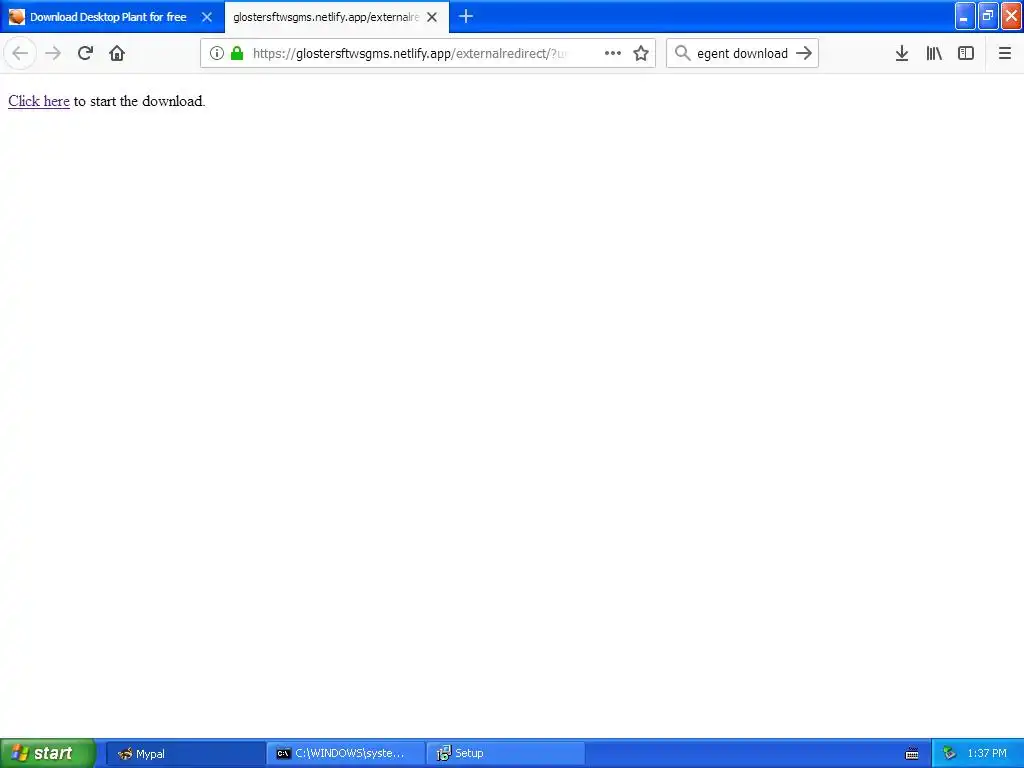
Task: Open the downloads panel
Action: click(x=902, y=54)
